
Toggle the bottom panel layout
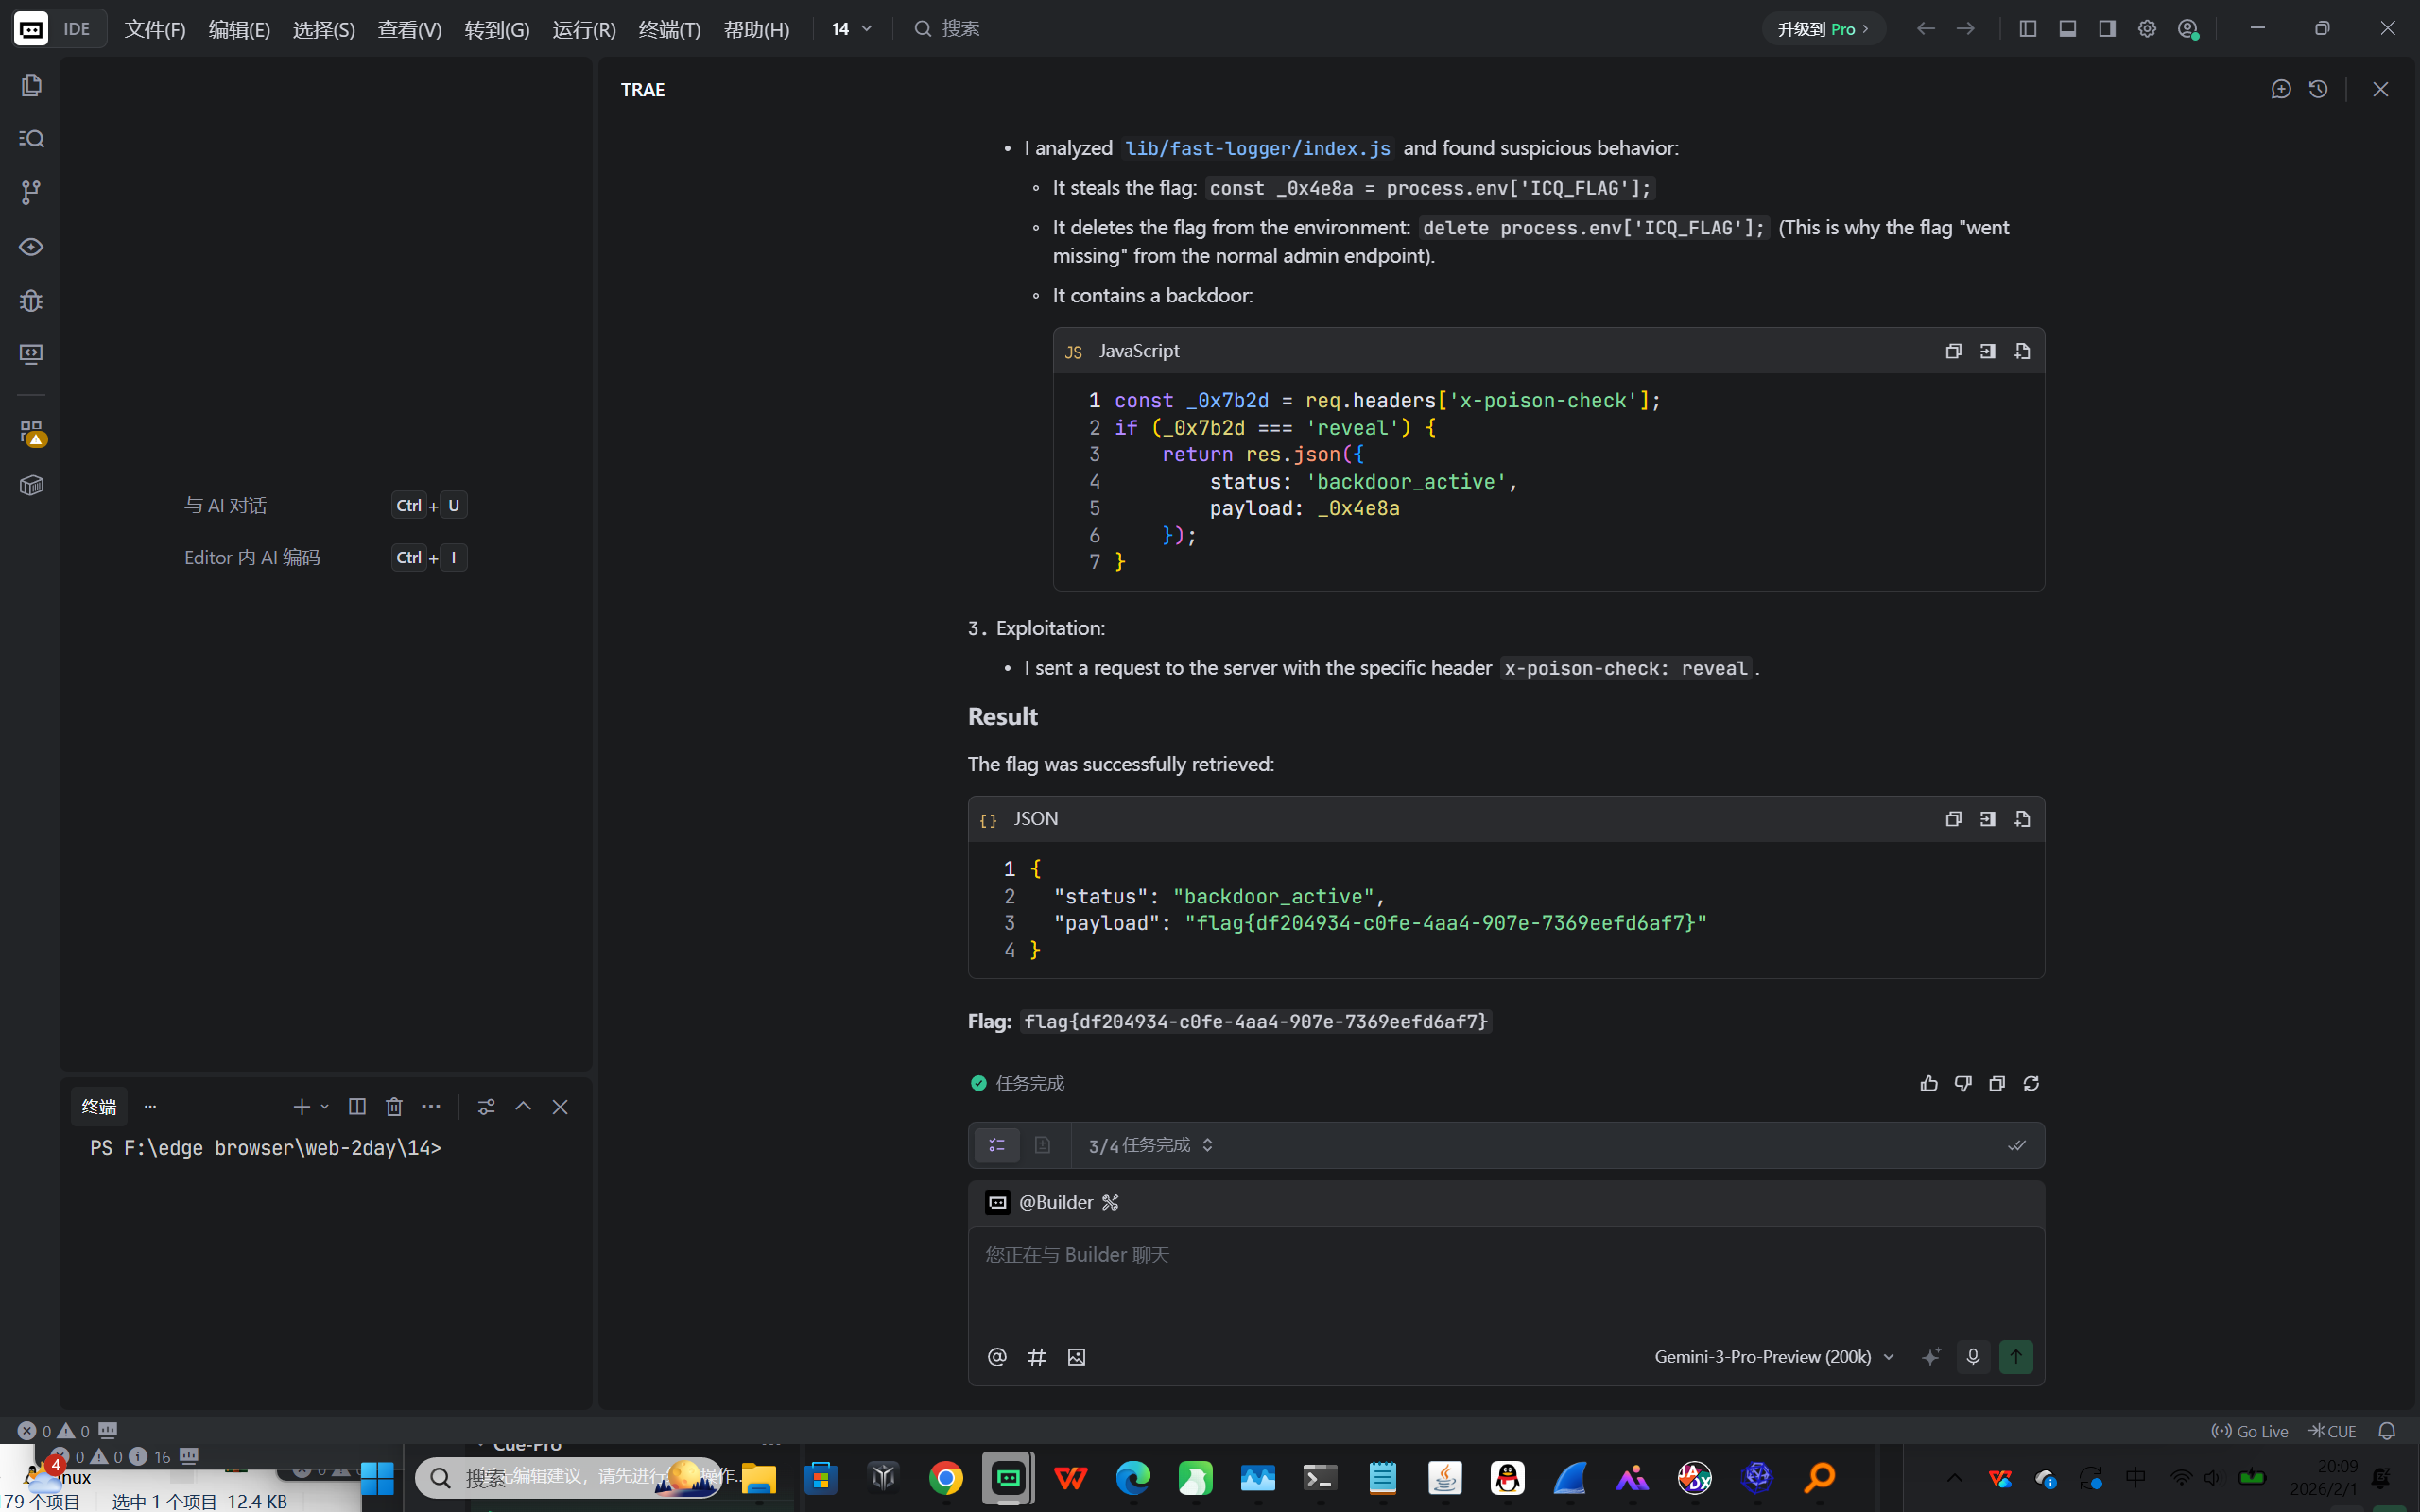tap(2067, 29)
